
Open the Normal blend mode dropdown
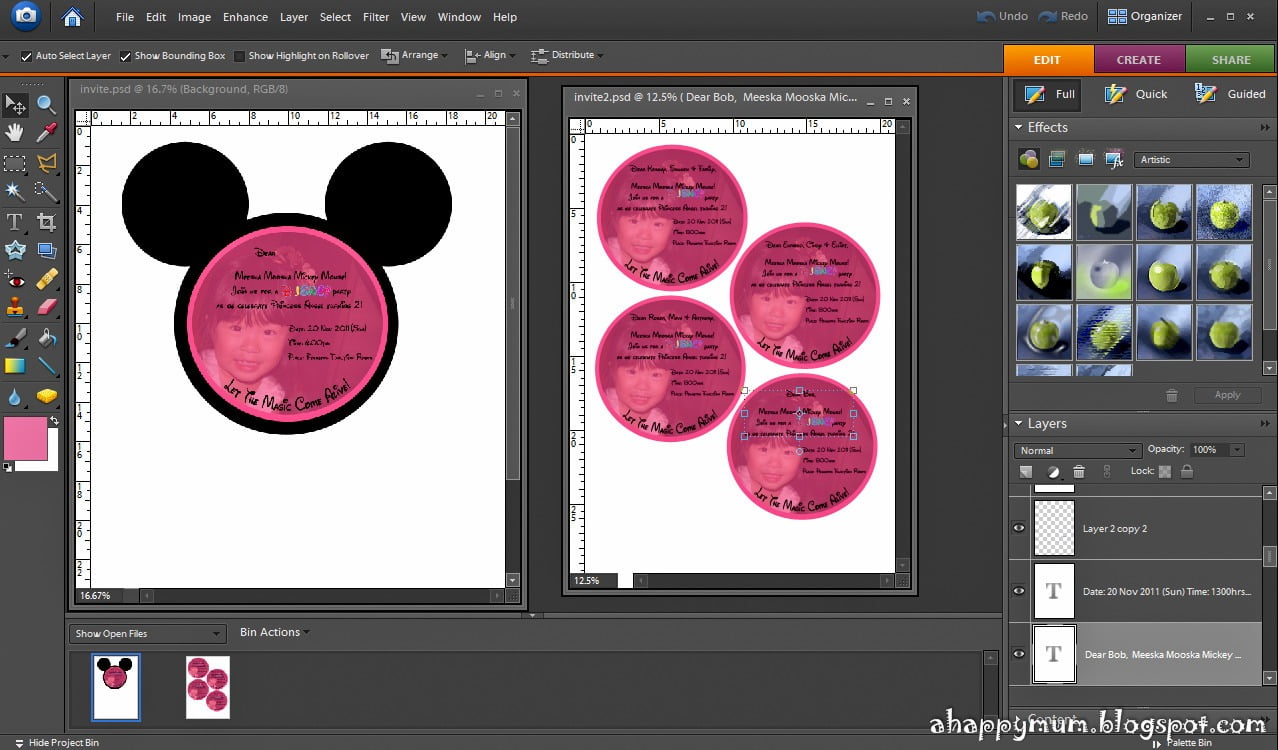coord(1077,451)
